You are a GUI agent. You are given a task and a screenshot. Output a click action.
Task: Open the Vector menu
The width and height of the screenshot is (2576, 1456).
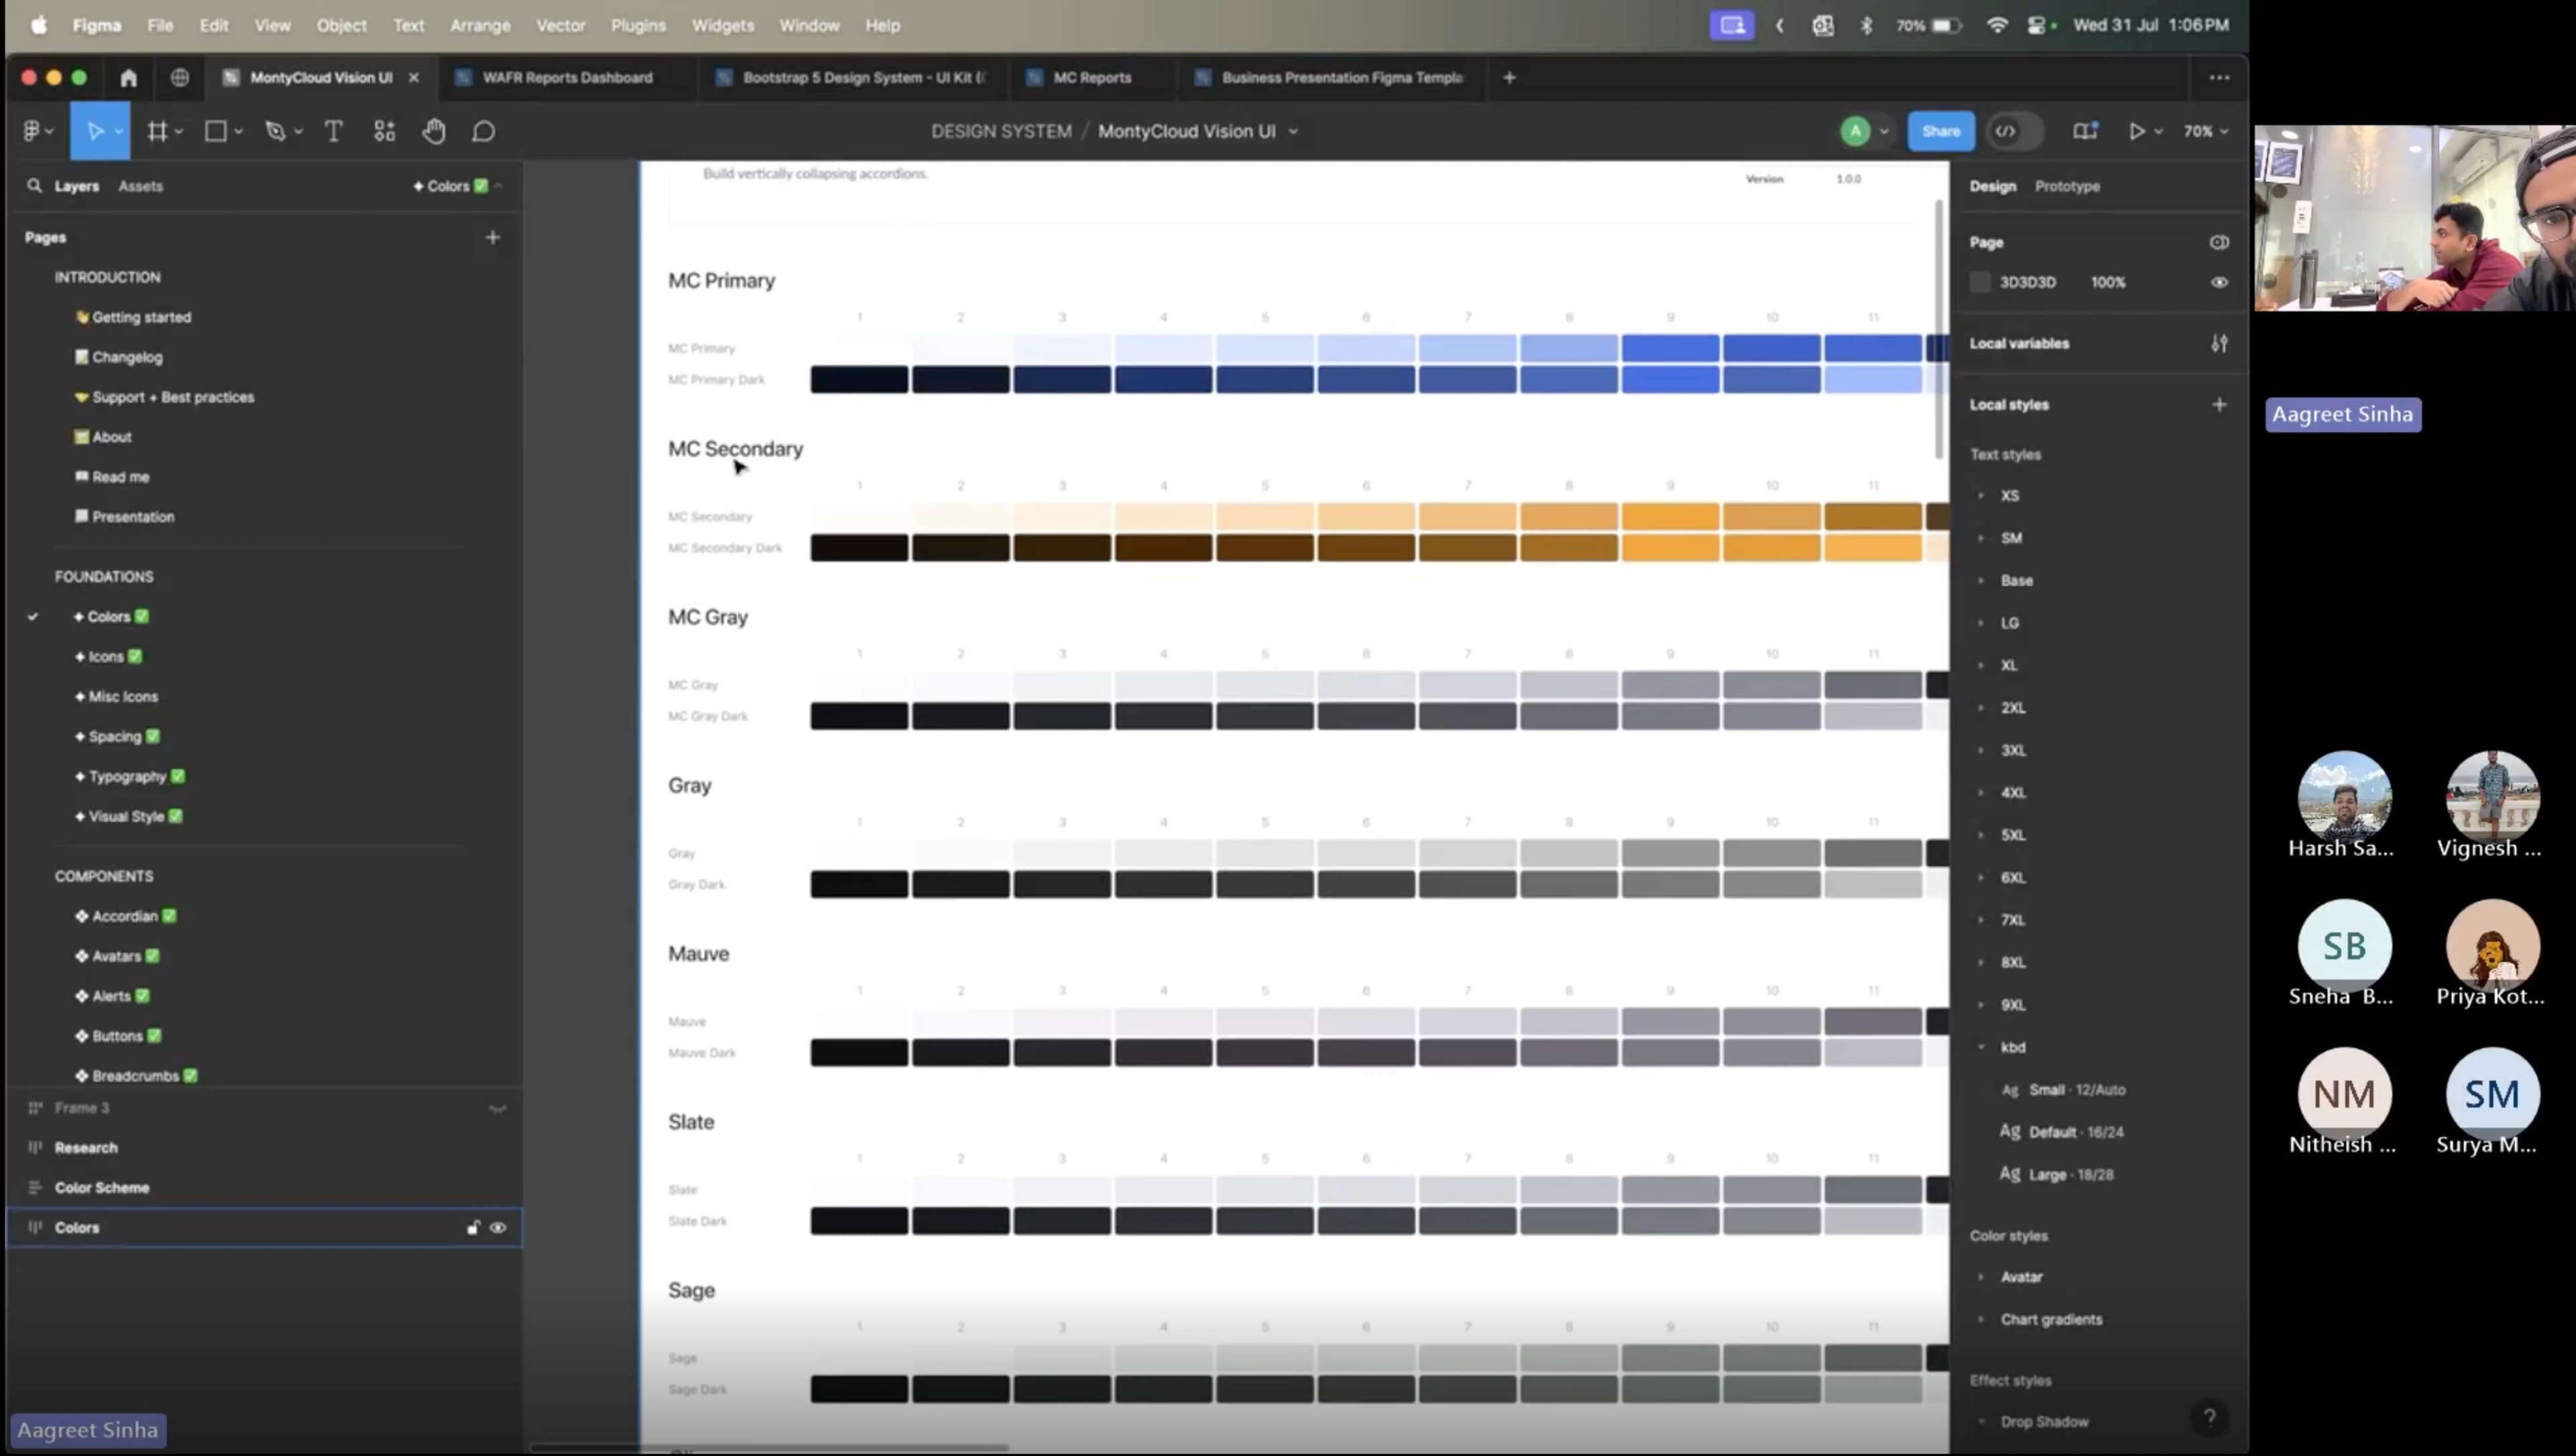pos(560,25)
